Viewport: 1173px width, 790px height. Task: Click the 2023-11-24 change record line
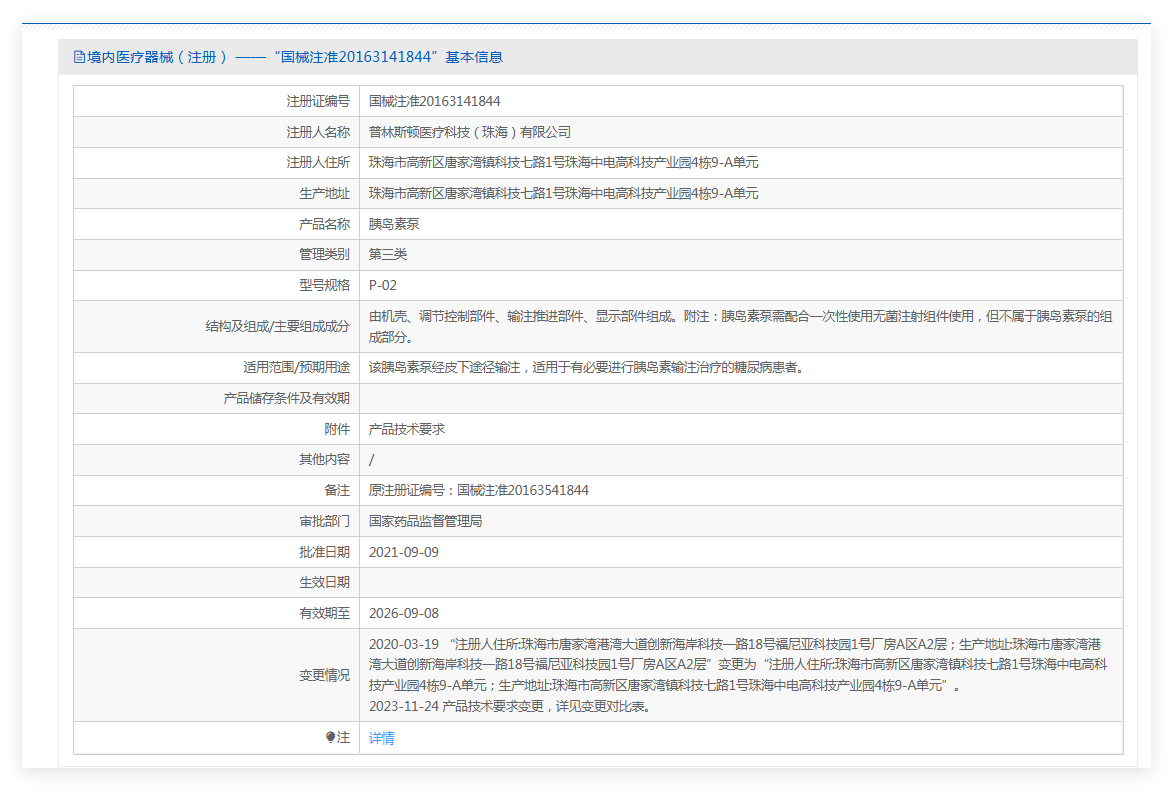(x=510, y=706)
